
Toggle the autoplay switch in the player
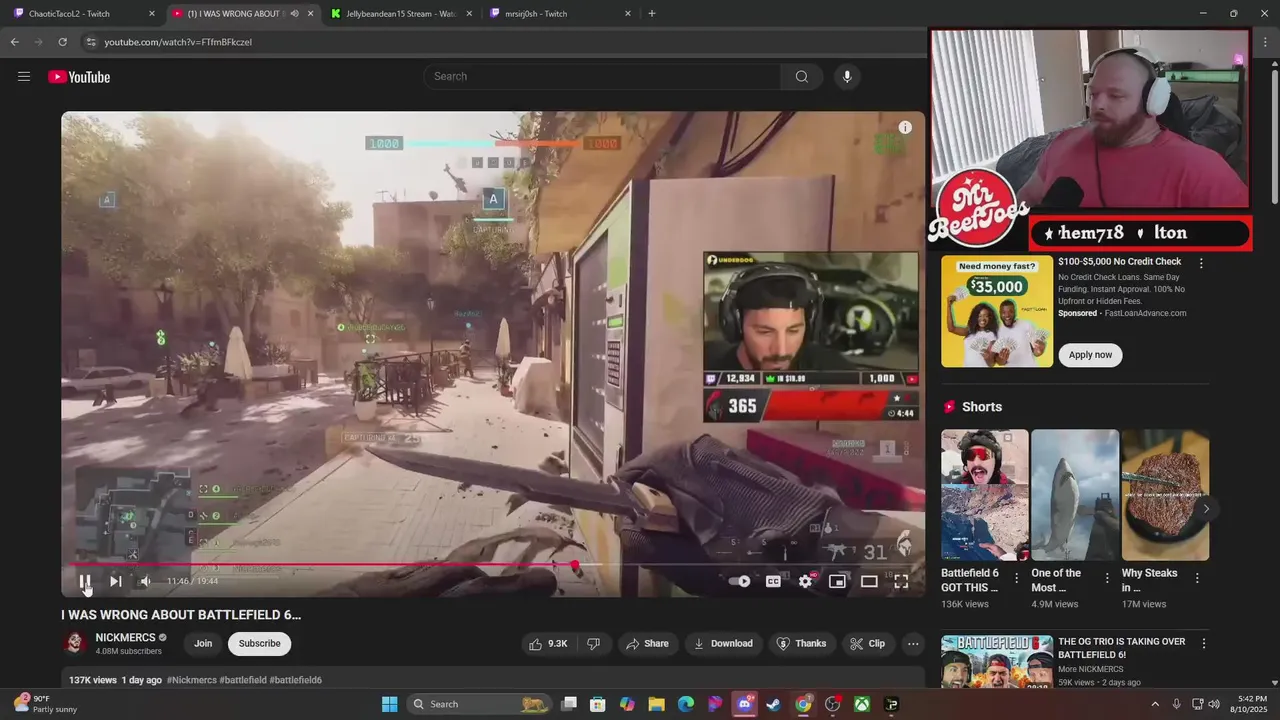739,581
